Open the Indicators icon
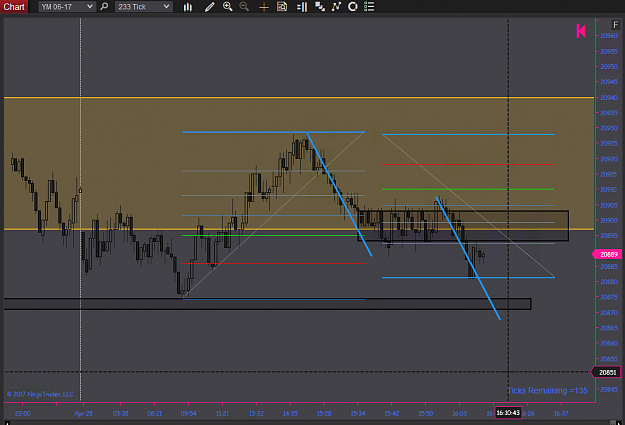The width and height of the screenshot is (625, 425). pos(336,6)
